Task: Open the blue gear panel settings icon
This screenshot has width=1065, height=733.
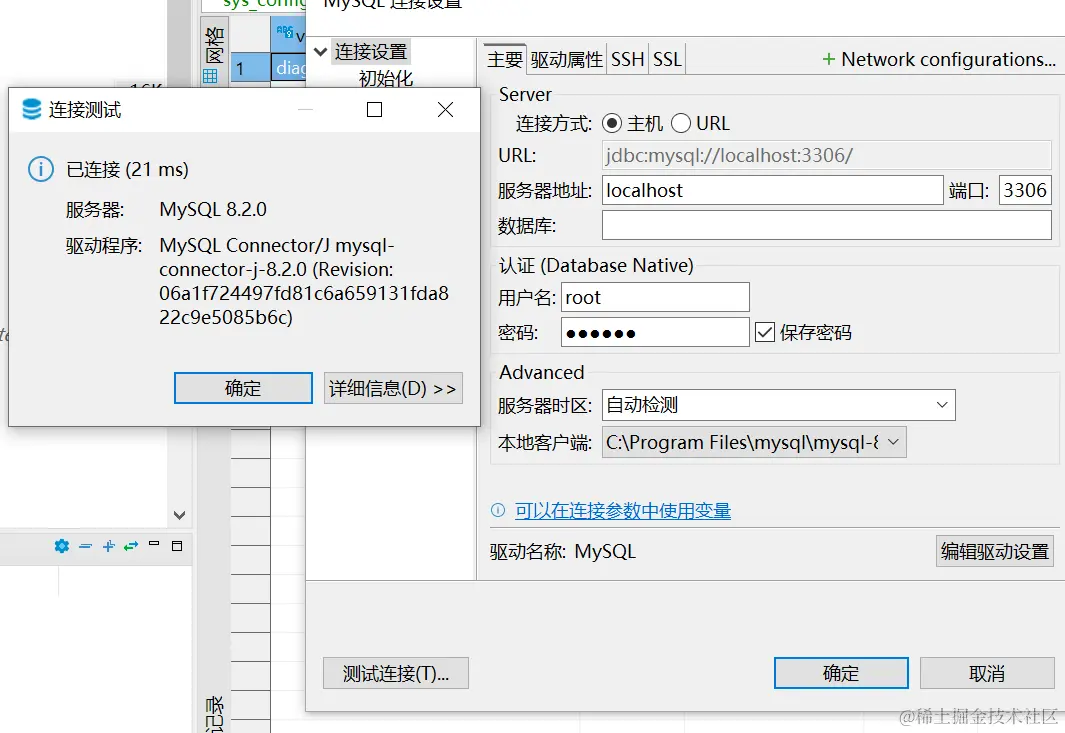Action: click(62, 546)
